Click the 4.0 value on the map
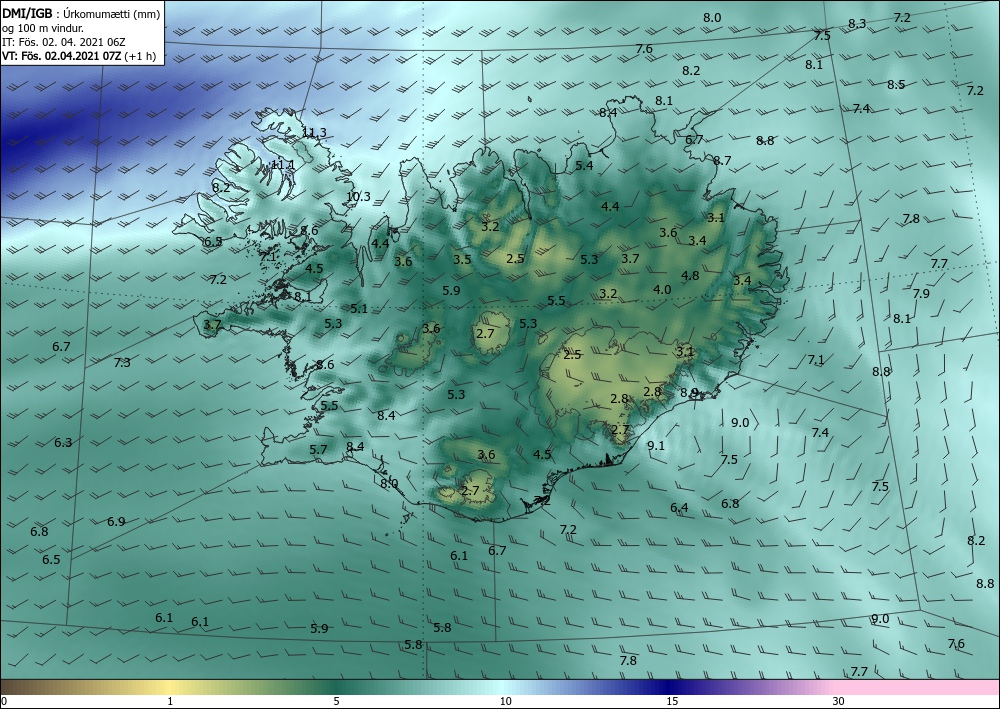The height and width of the screenshot is (709, 1000). point(662,289)
